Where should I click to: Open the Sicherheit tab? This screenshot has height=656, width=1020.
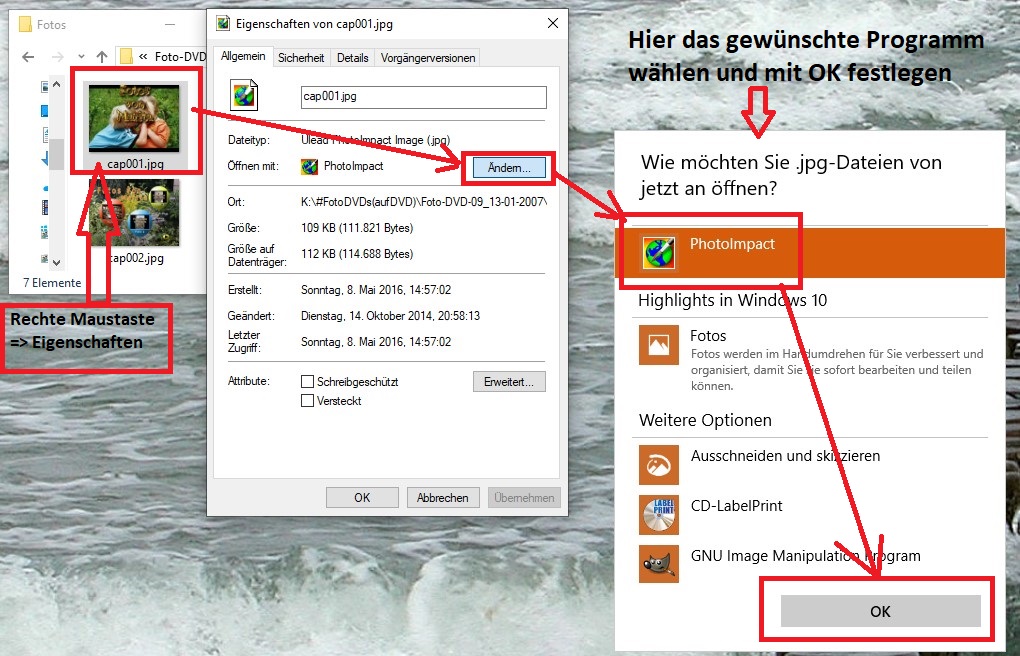click(x=301, y=58)
